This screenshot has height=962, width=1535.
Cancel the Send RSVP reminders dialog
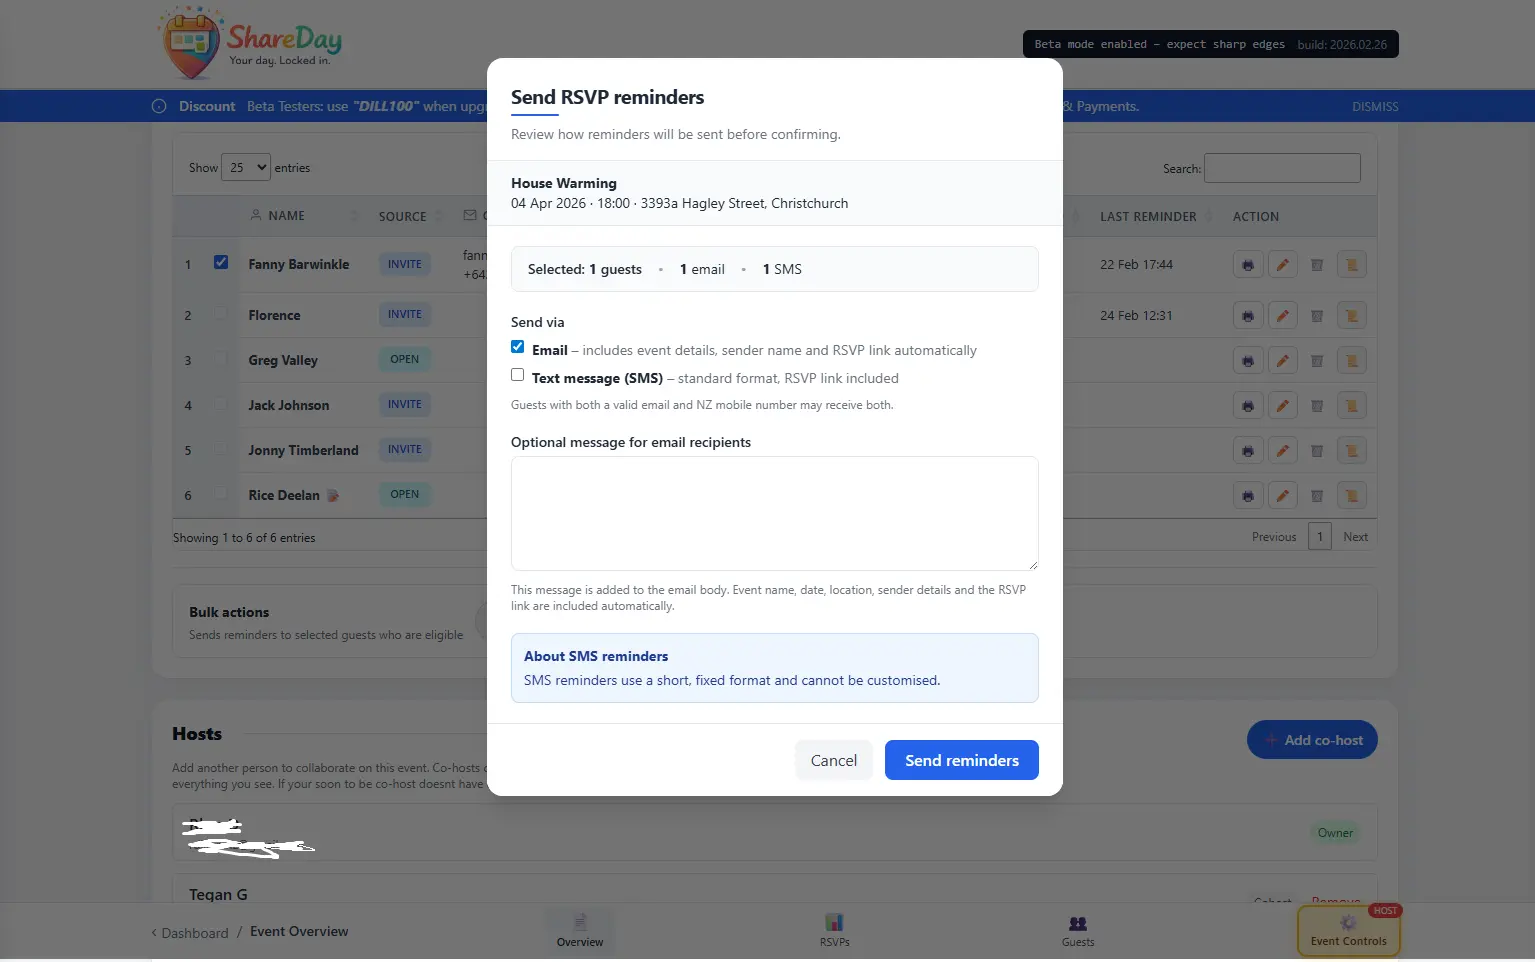pyautogui.click(x=834, y=760)
